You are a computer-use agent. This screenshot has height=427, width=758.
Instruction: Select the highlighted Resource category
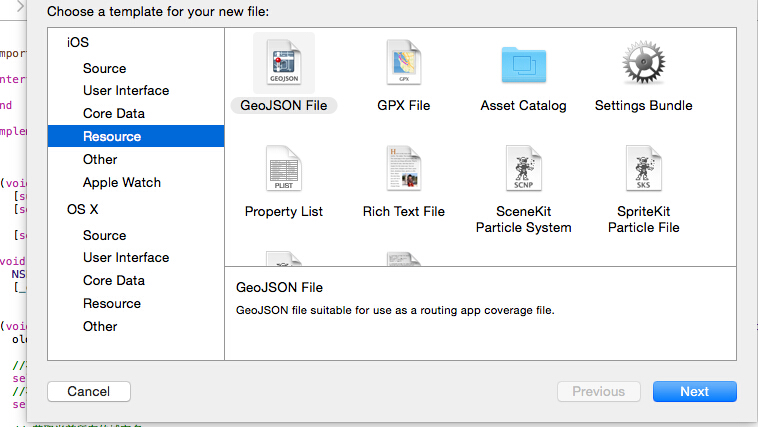(x=112, y=136)
